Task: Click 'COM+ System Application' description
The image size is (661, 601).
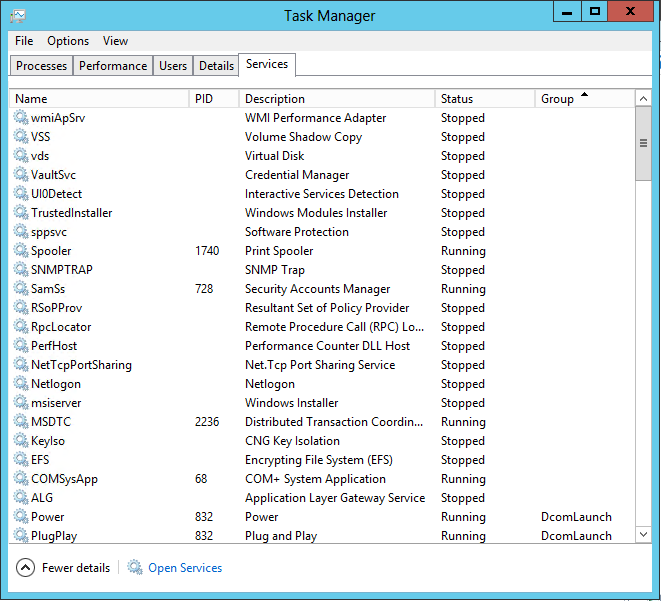Action: 315,479
